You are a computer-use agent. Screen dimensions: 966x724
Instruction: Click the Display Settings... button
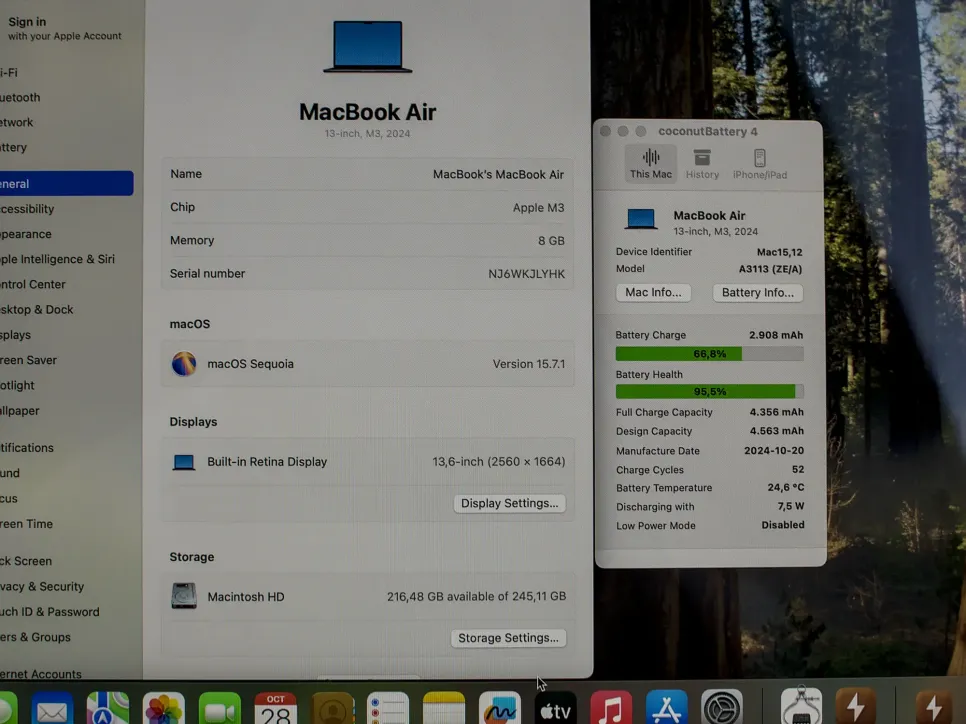(x=509, y=503)
